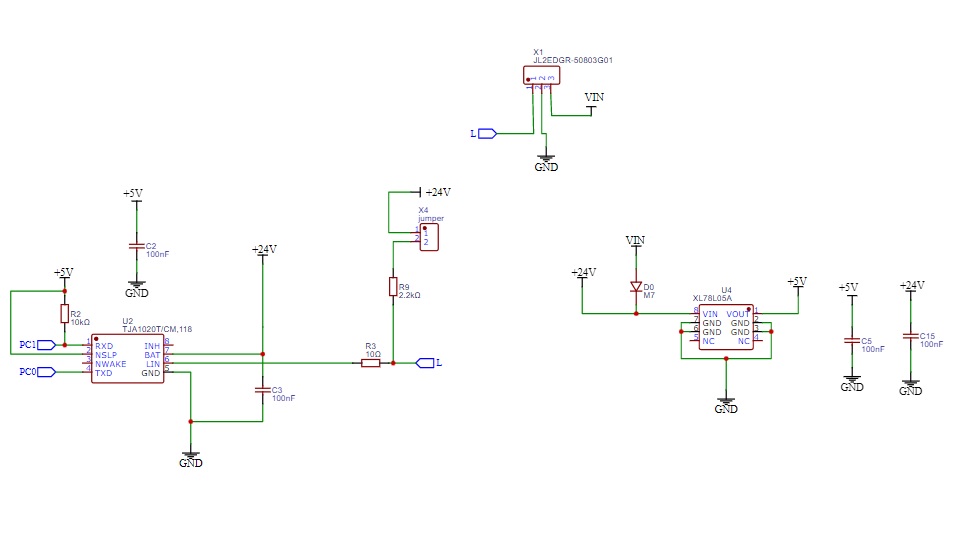Select the 'M7' value of diode D0
The height and width of the screenshot is (540, 970).
point(649,296)
